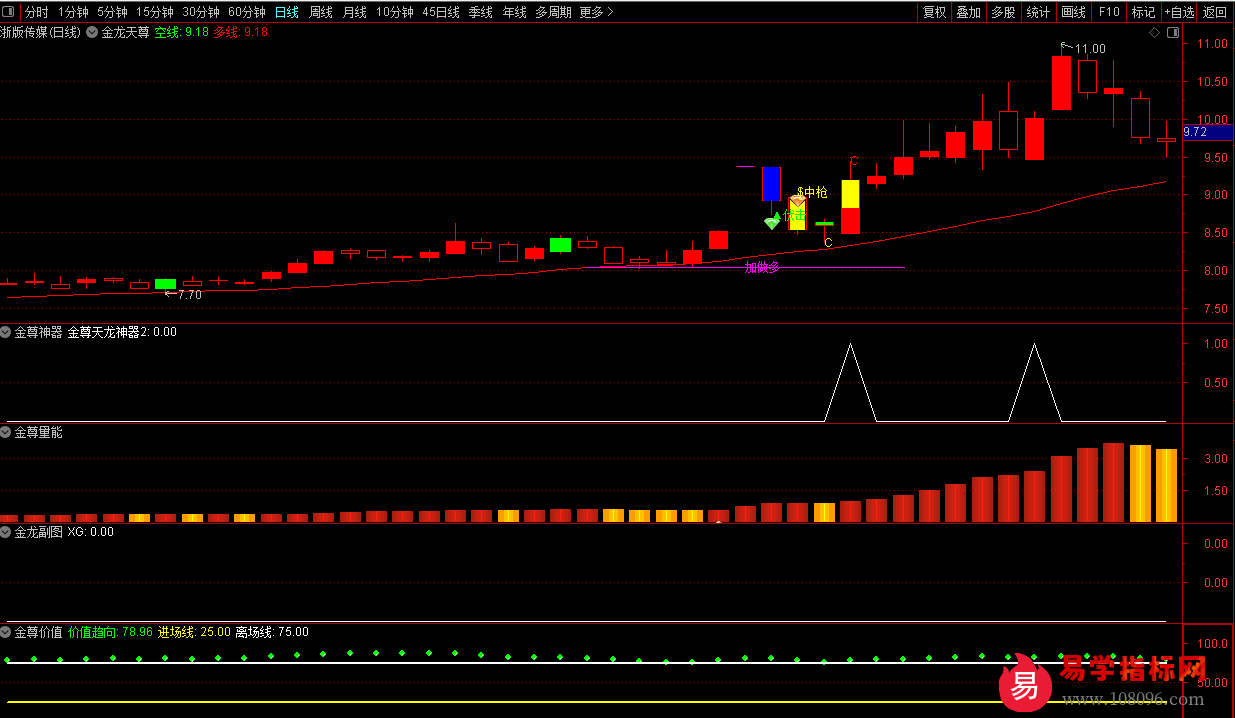This screenshot has width=1235, height=718.
Task: Enable 叠加 overlay mode
Action: 968,12
